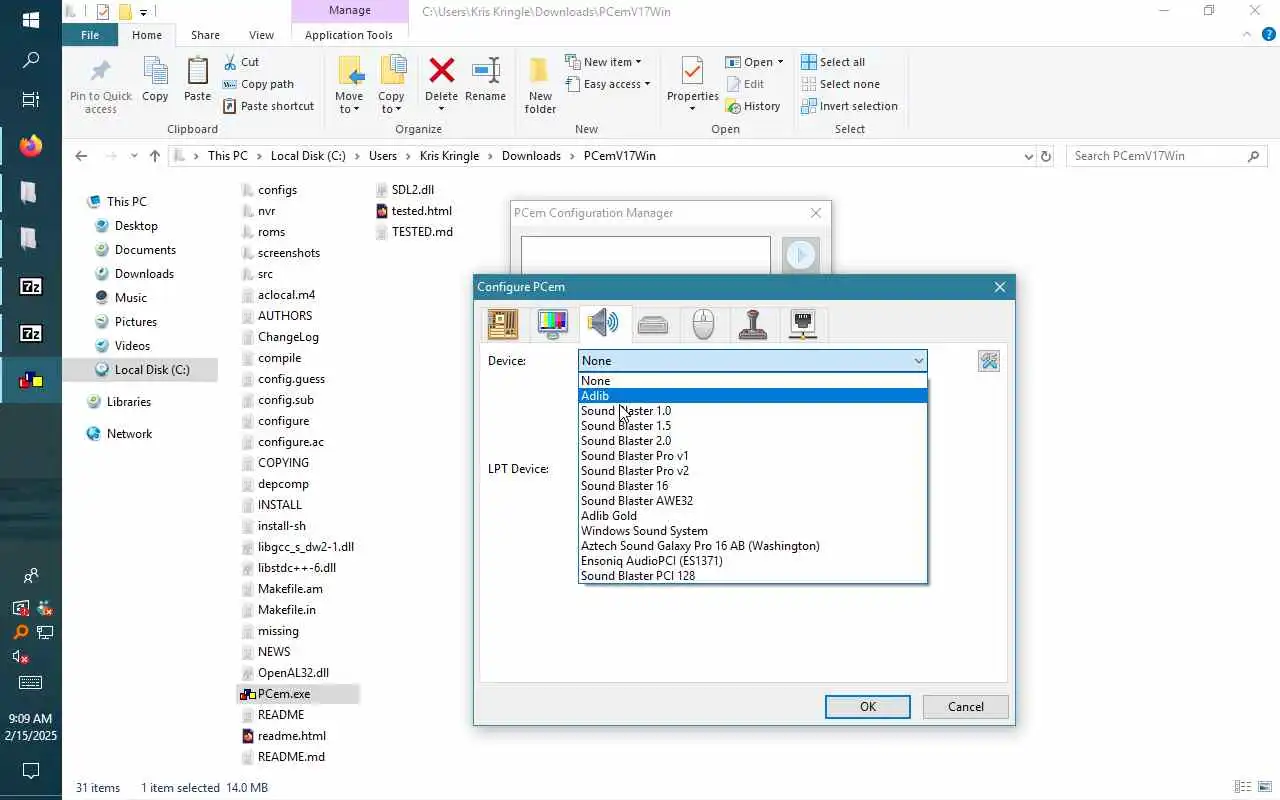Select the tested.html file
This screenshot has height=800, width=1280.
421,211
